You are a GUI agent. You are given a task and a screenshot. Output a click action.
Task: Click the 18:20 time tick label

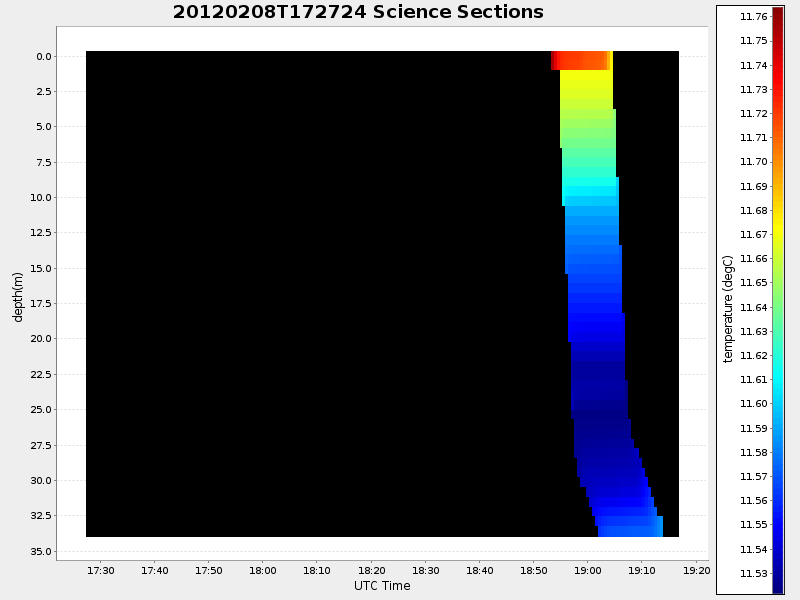point(371,570)
